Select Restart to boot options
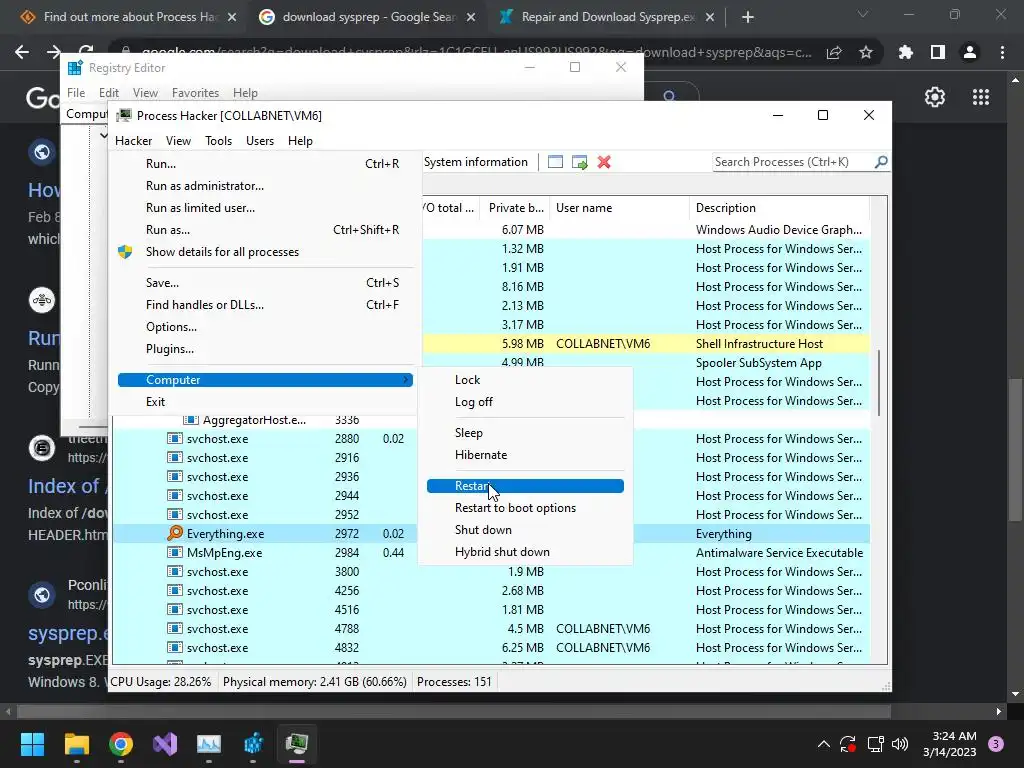This screenshot has width=1024, height=768. pyautogui.click(x=515, y=508)
